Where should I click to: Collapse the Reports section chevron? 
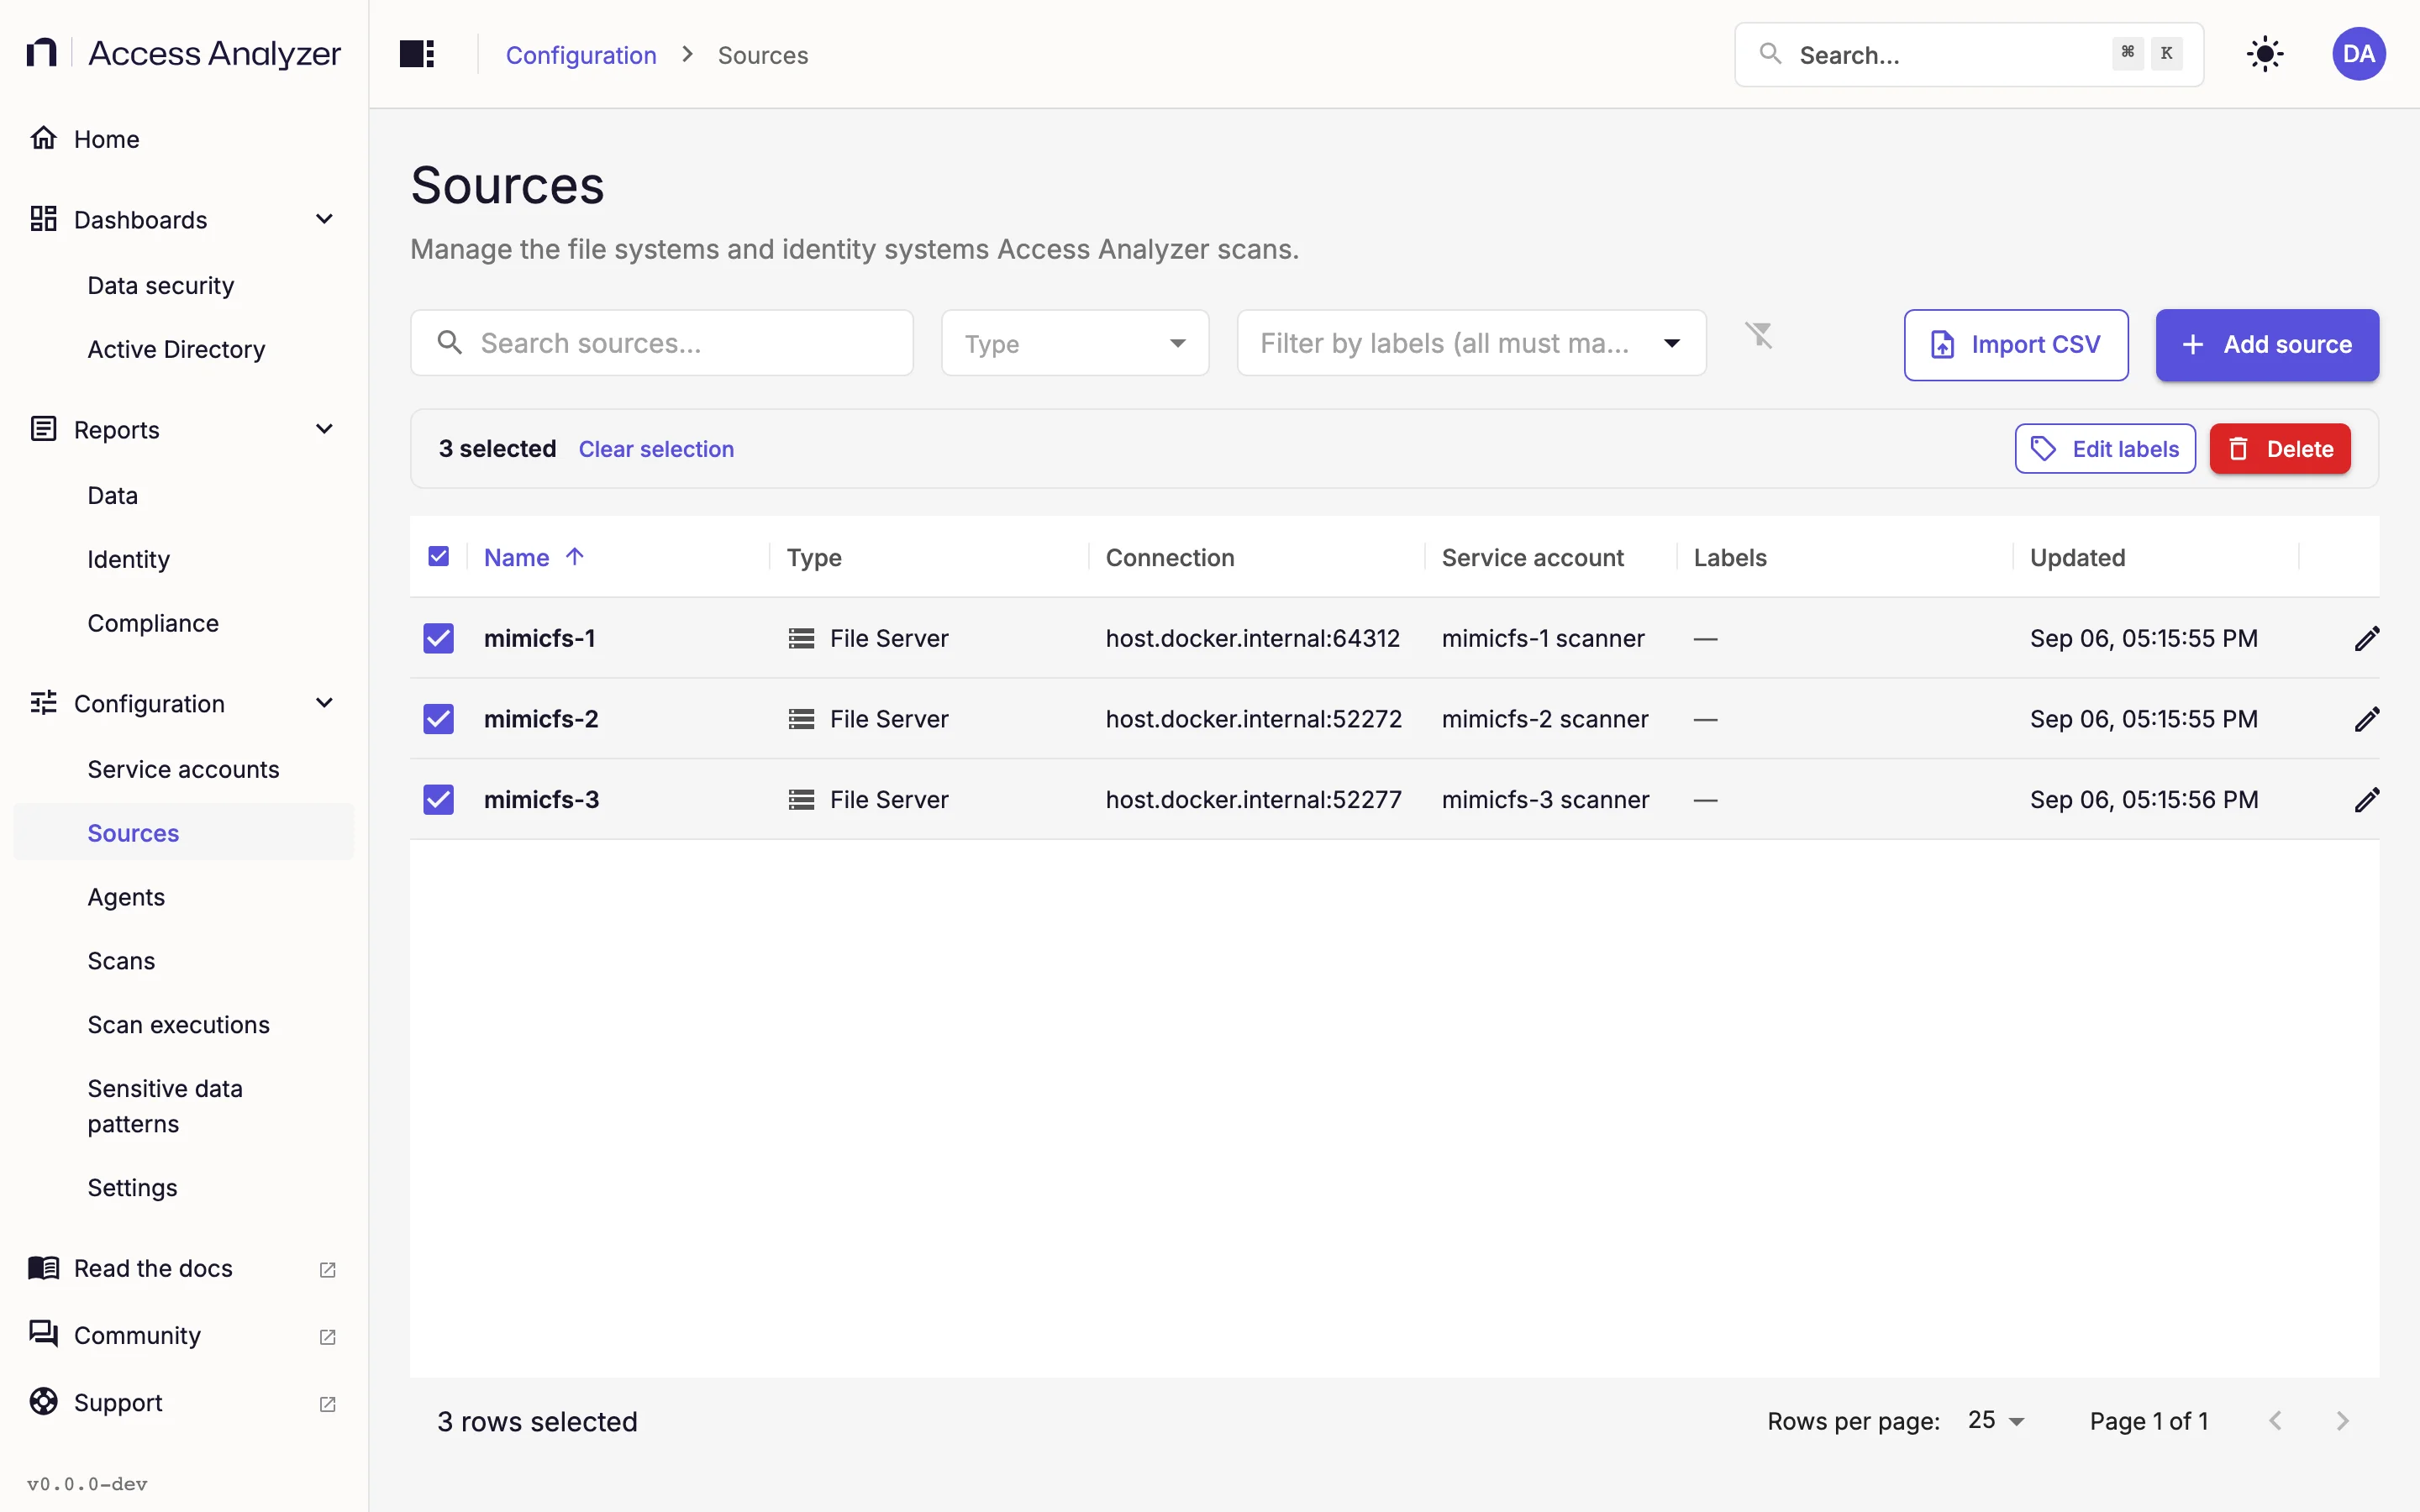point(324,429)
